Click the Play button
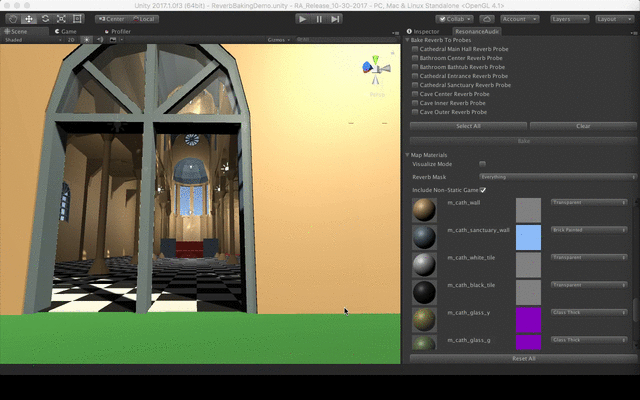The width and height of the screenshot is (640, 400). [302, 19]
